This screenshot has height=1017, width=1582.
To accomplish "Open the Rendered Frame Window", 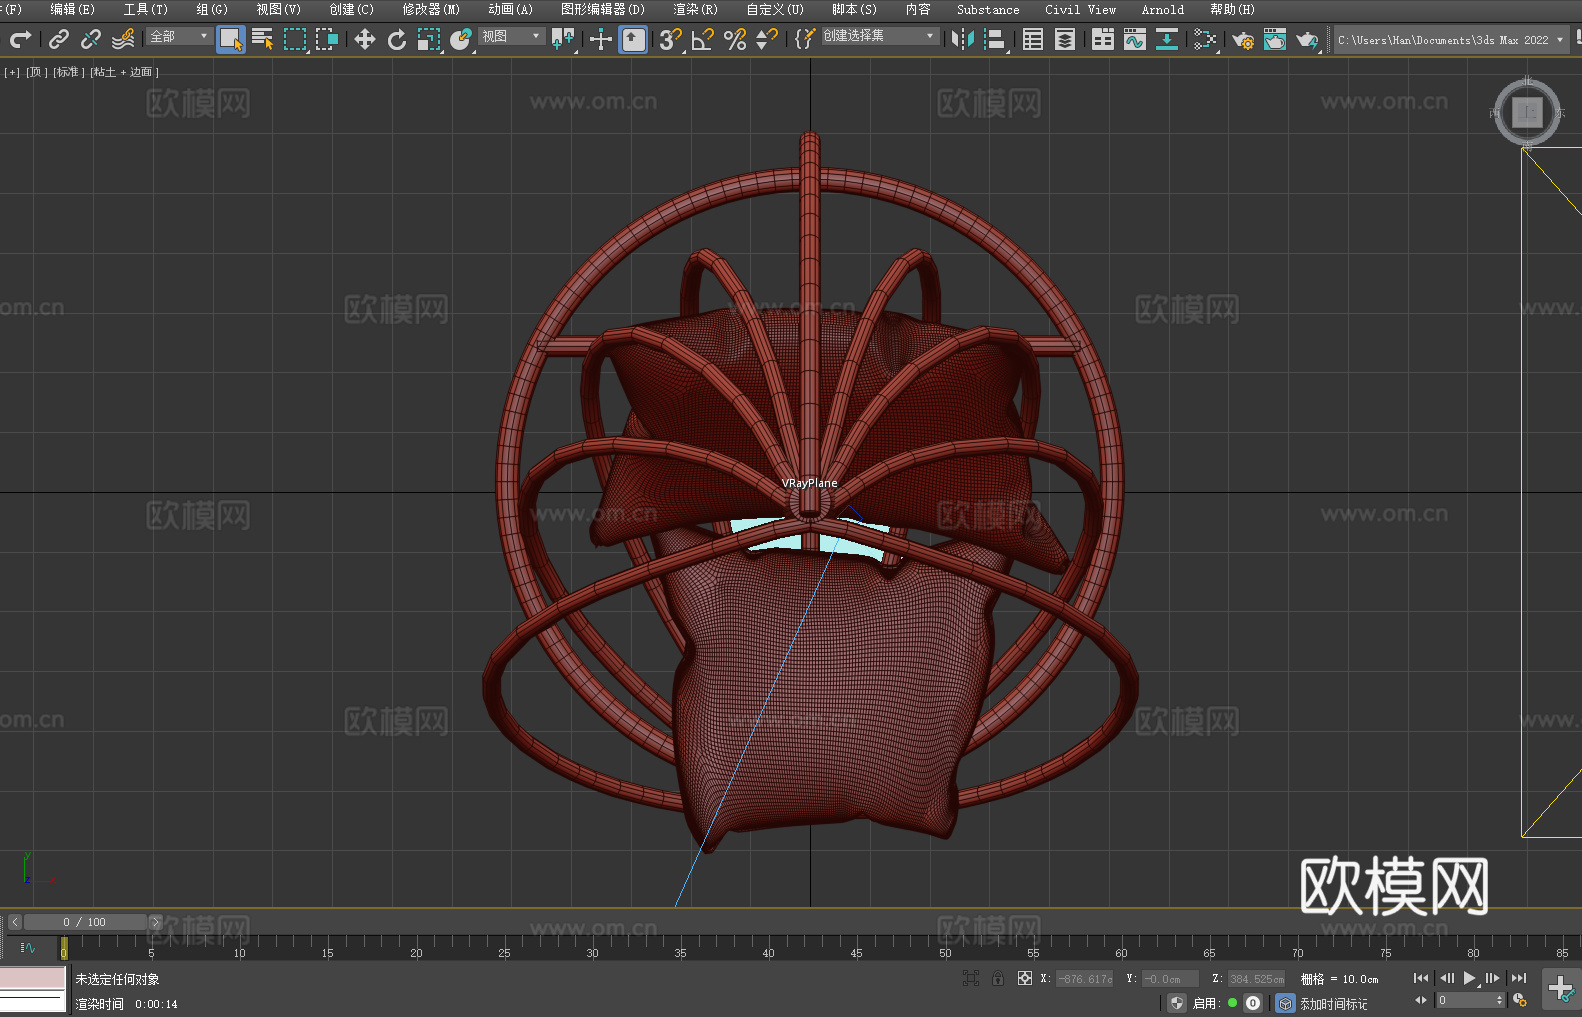I will coord(1275,39).
